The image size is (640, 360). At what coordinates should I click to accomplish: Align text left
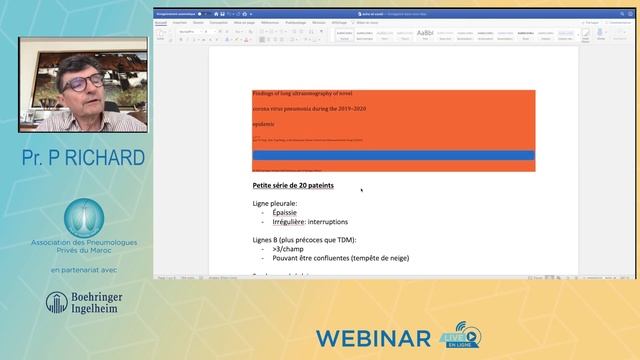(x=262, y=40)
